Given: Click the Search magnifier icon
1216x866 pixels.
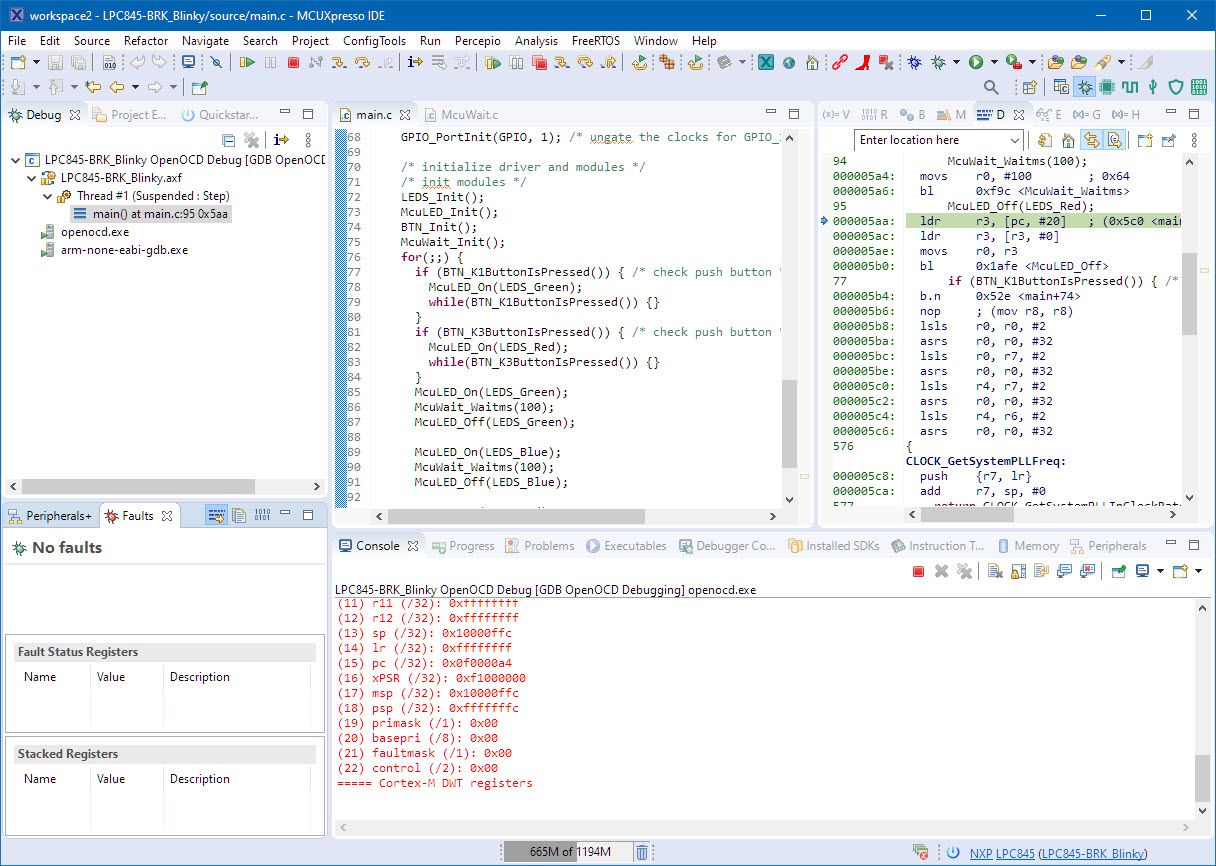Looking at the screenshot, I should 991,88.
